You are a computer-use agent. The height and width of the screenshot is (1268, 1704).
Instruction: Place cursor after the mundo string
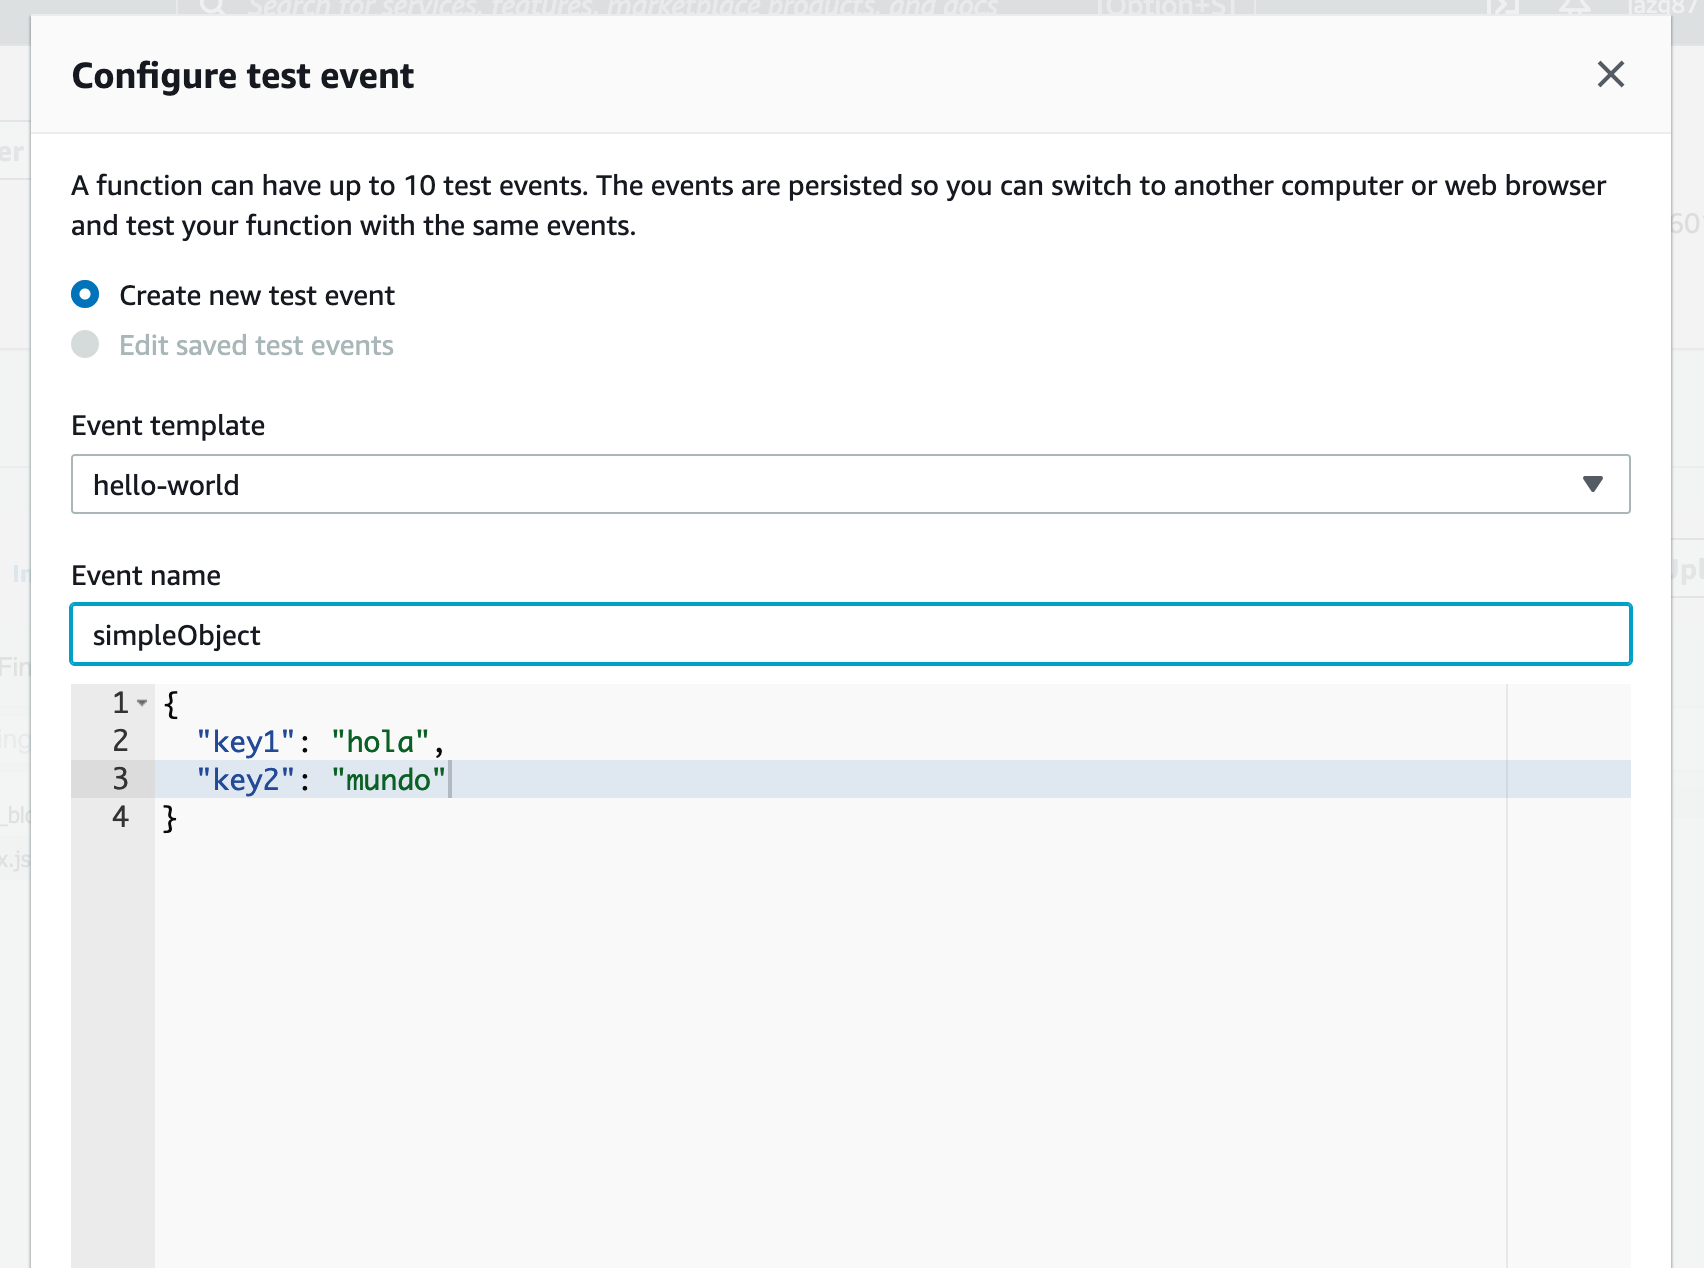click(450, 779)
